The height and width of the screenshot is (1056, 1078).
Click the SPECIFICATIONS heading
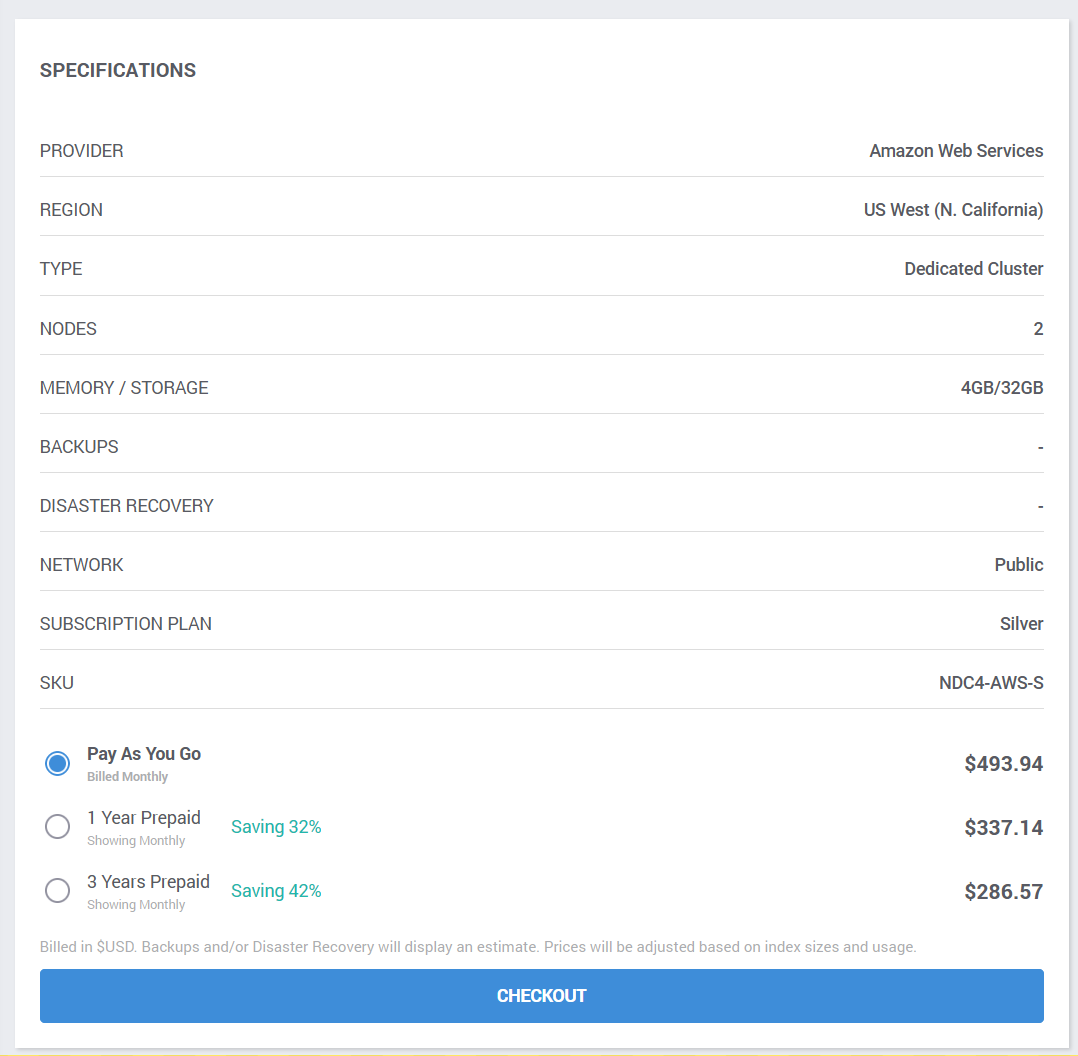117,70
